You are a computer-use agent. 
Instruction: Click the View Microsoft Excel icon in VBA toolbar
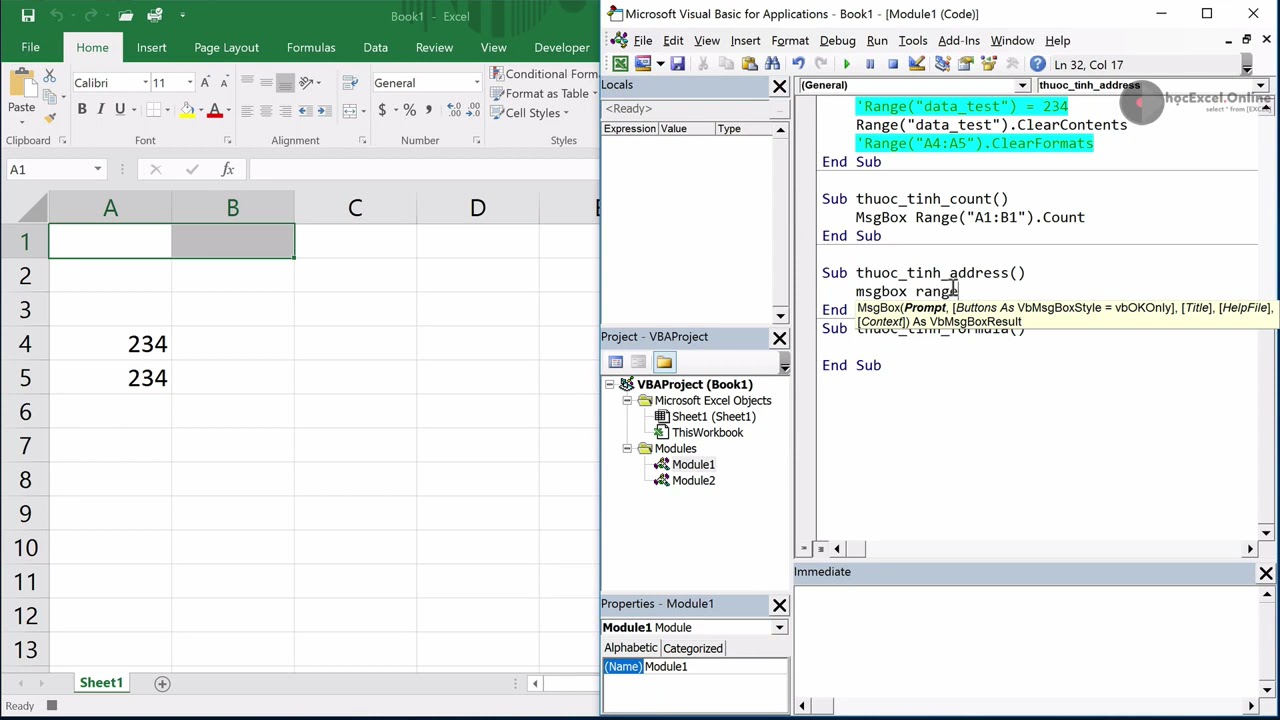[620, 64]
